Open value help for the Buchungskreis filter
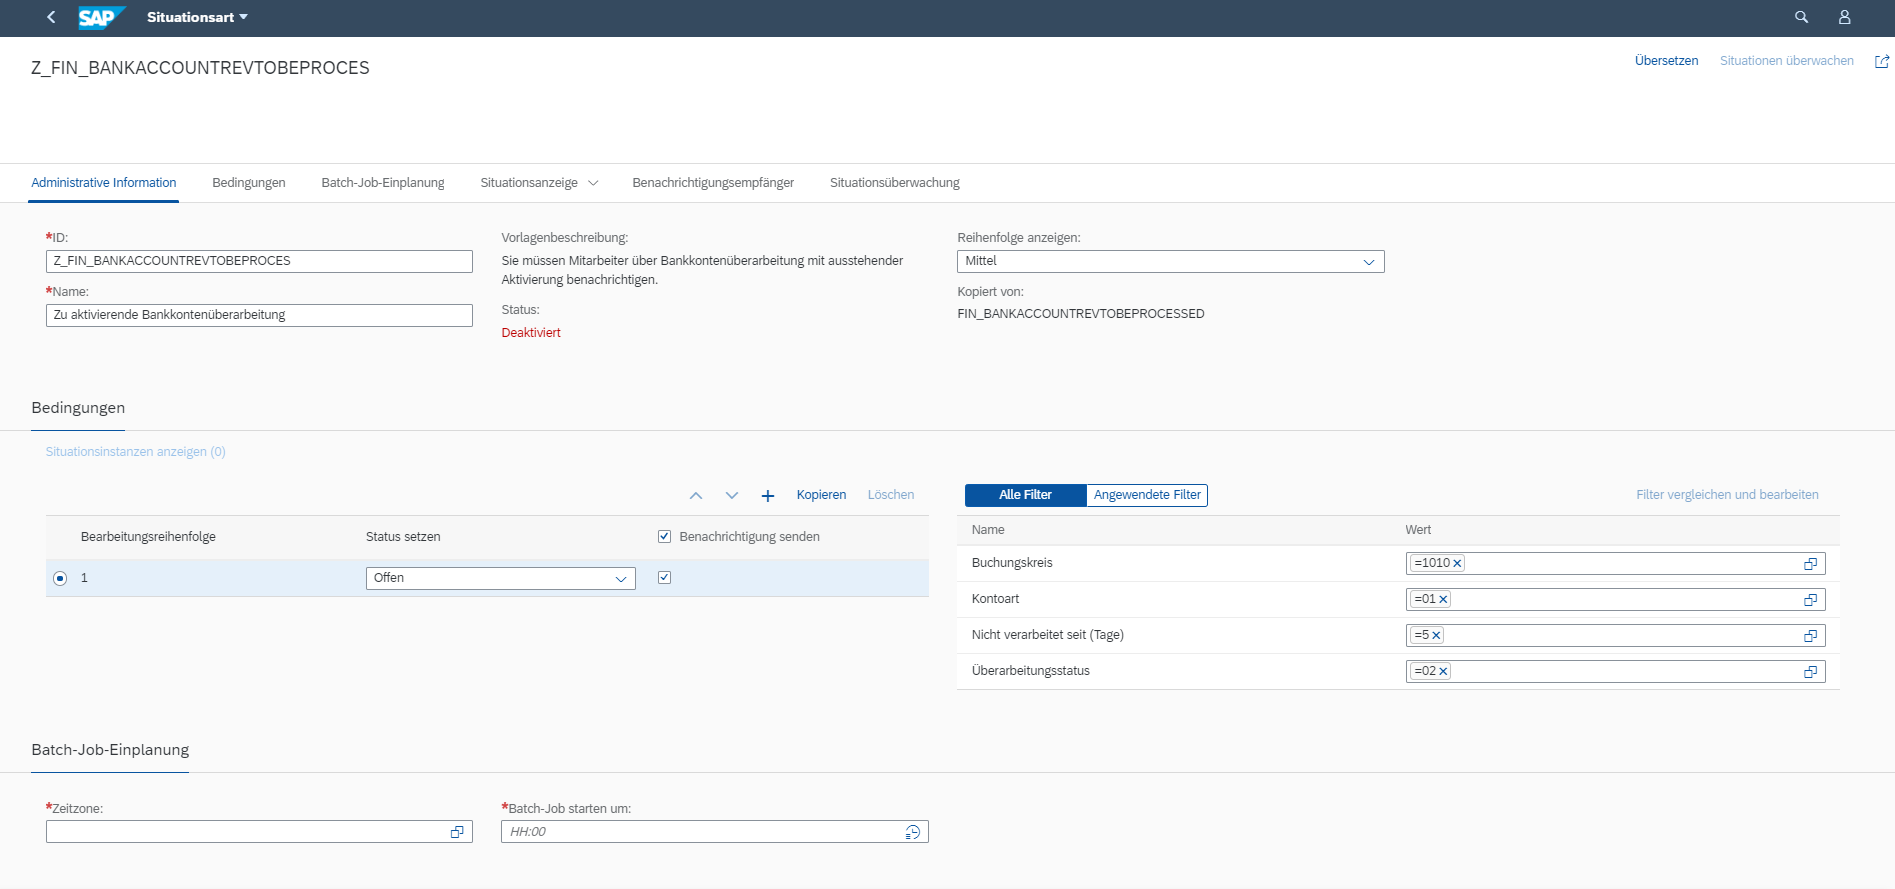This screenshot has width=1895, height=889. click(x=1809, y=564)
